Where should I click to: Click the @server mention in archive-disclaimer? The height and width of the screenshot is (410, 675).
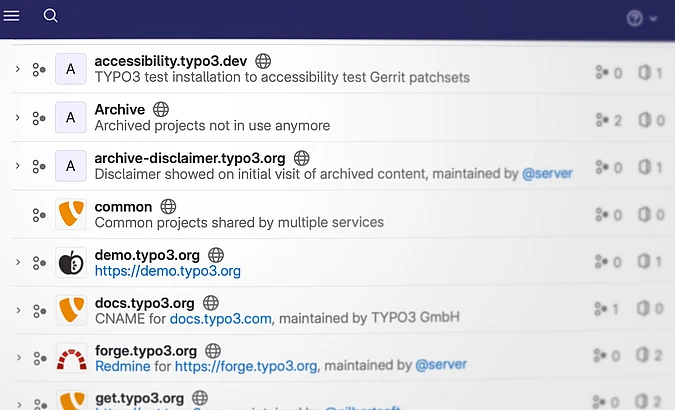click(547, 174)
